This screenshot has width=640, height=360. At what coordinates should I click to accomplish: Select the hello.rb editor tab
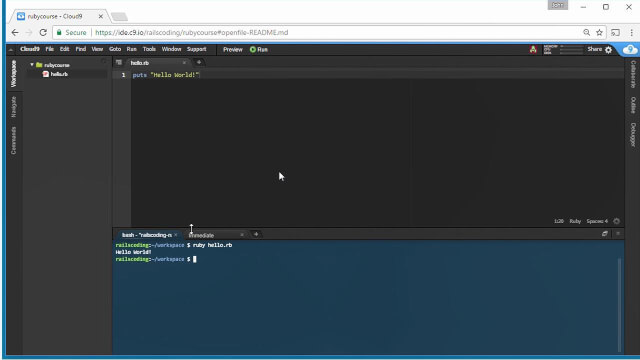coord(140,63)
